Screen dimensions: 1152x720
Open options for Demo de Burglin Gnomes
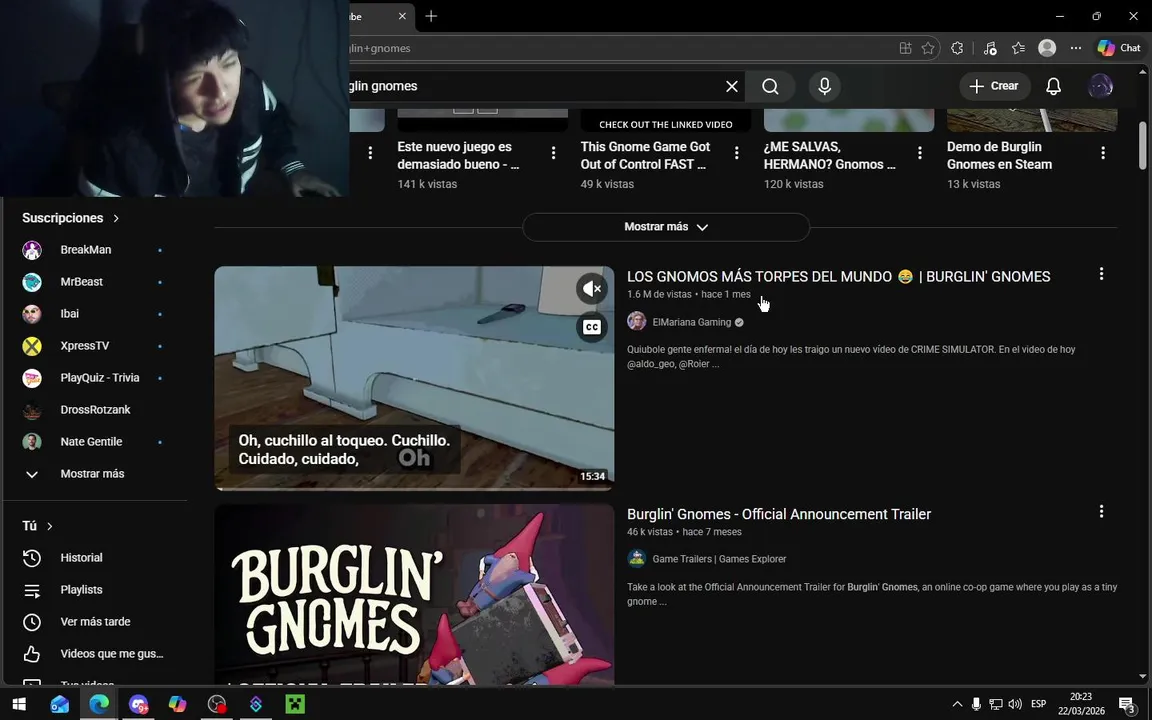pyautogui.click(x=1102, y=153)
